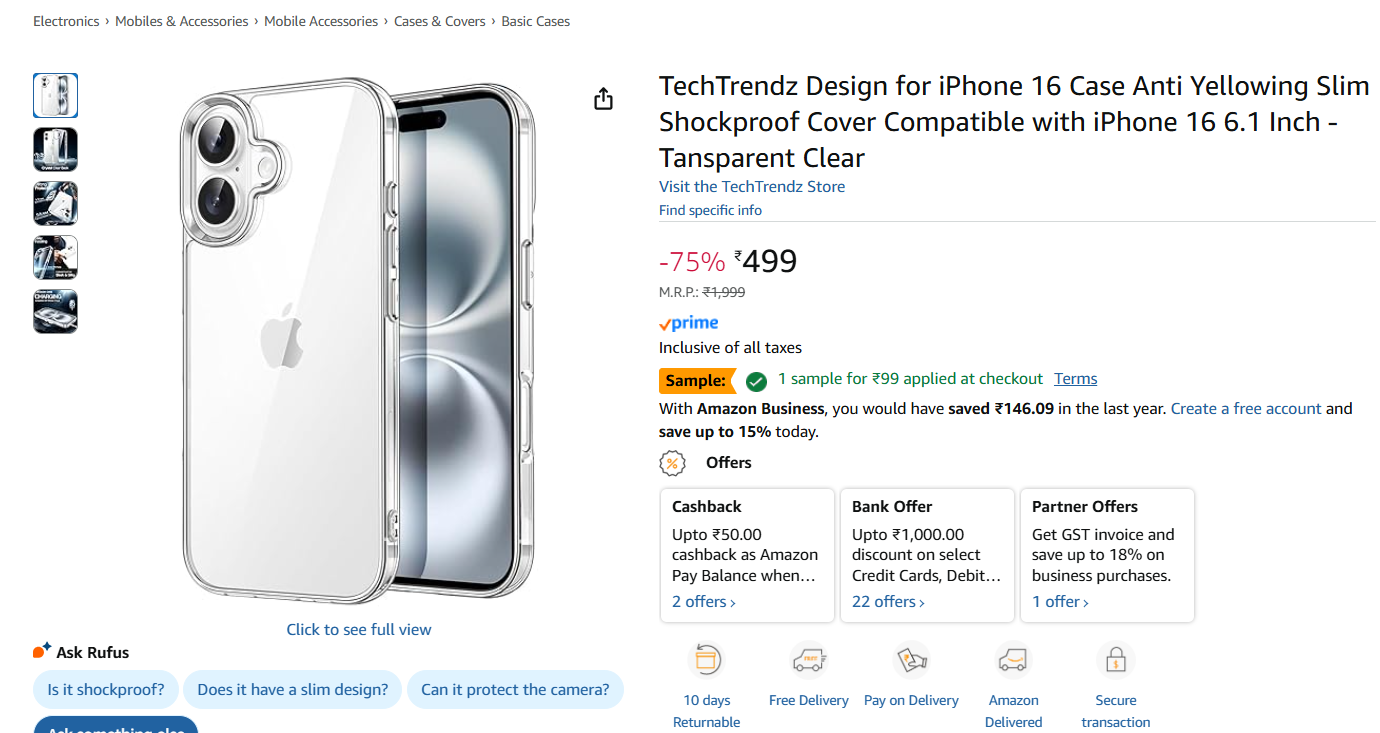Click the Offers percent badge icon
Image resolution: width=1380 pixels, height=733 pixels.
[x=673, y=463]
